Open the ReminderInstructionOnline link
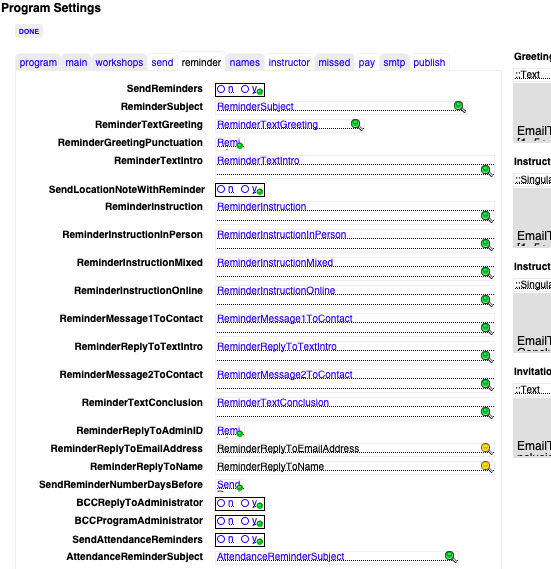Viewport: 551px width, 569px height. pyautogui.click(x=276, y=290)
